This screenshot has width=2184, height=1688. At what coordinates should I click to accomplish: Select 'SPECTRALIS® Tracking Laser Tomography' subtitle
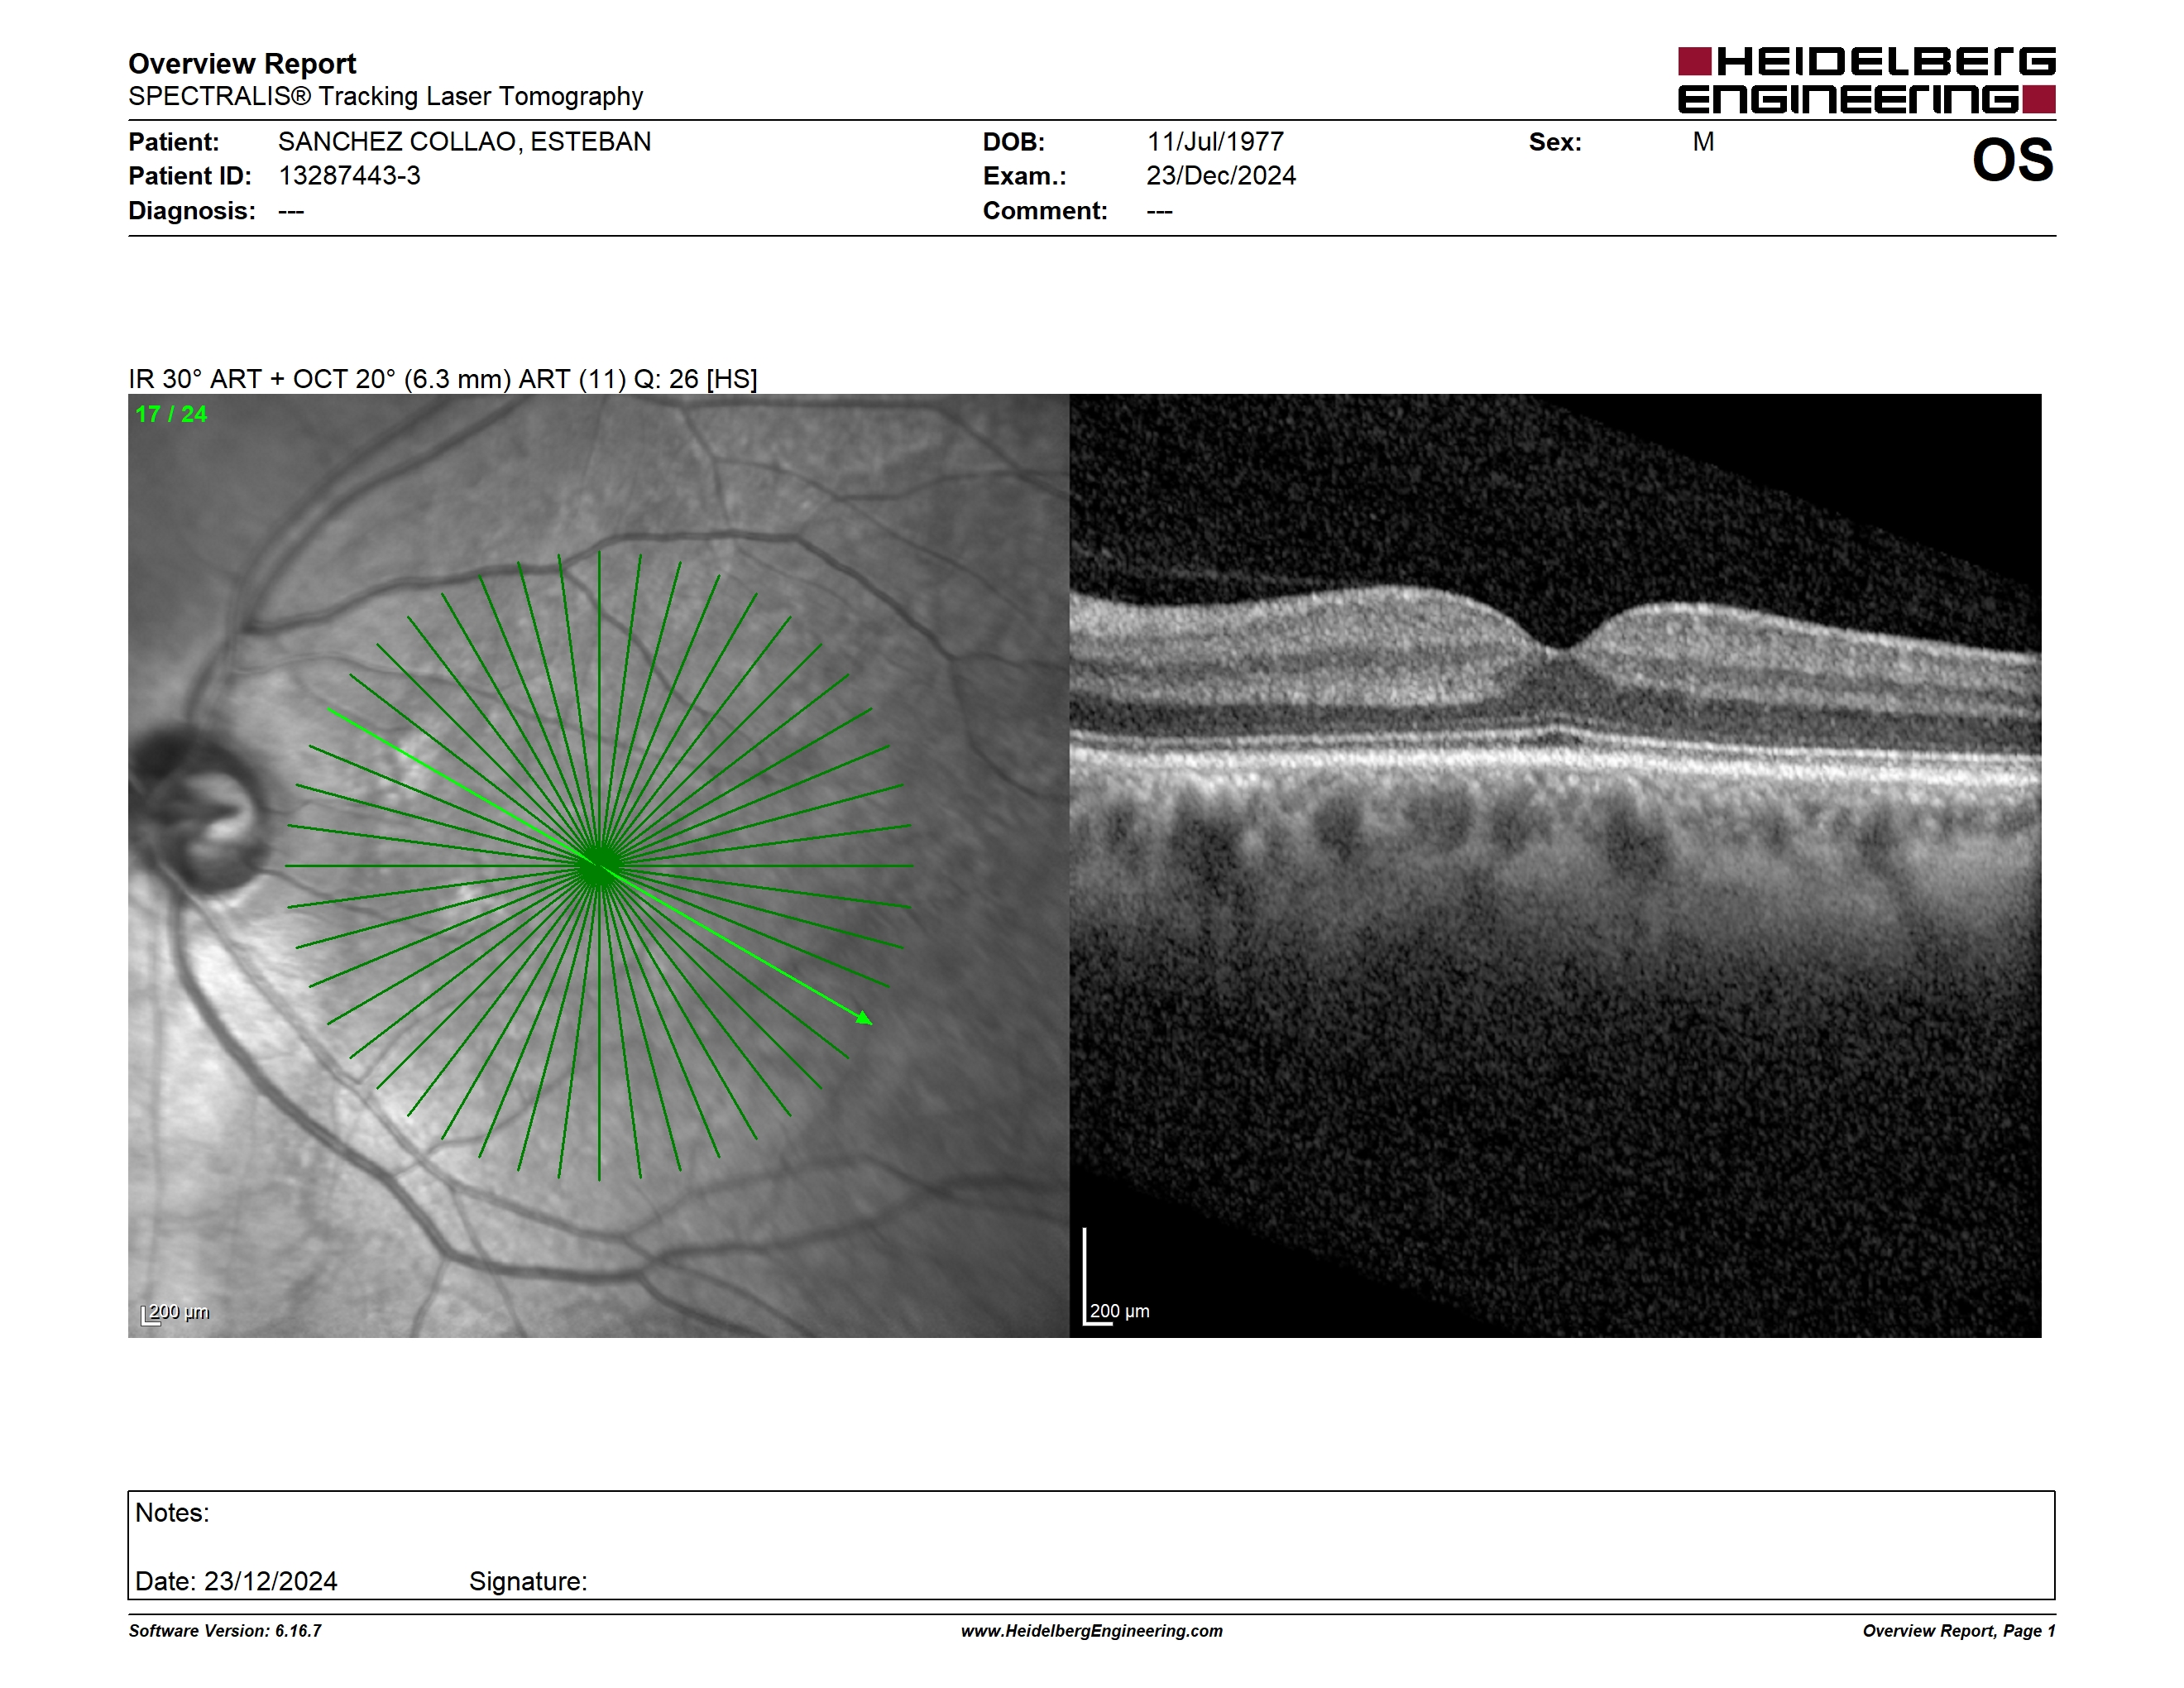(x=385, y=97)
